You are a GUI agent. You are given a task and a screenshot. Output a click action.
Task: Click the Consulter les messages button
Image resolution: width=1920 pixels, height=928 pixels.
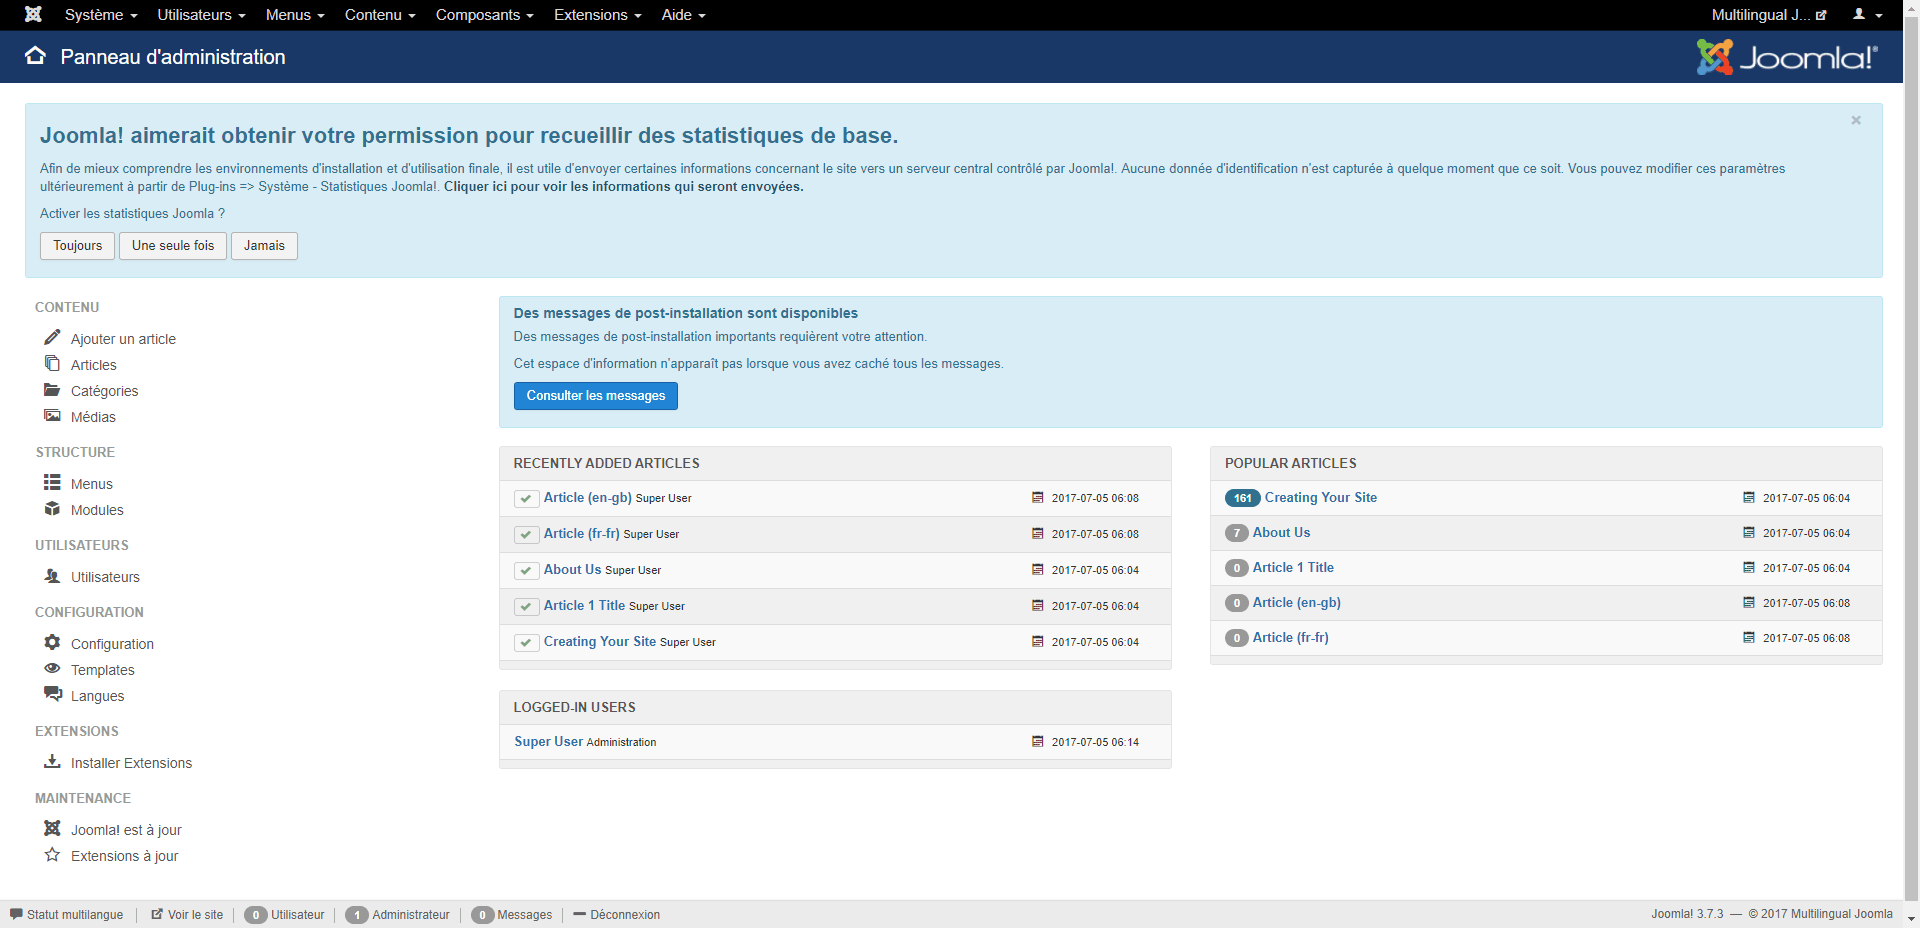click(596, 396)
